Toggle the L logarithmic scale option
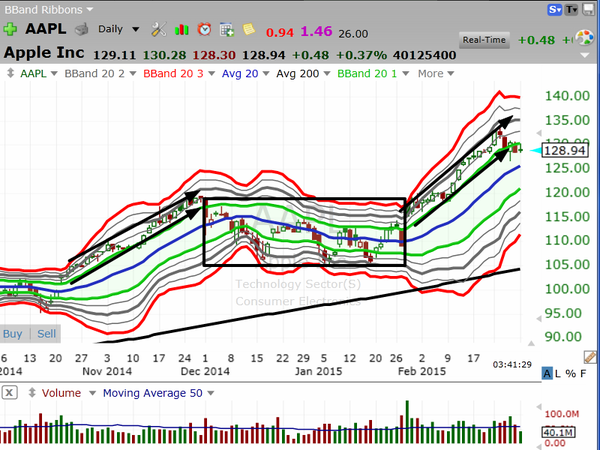Viewport: 600px width, 450px height. point(558,373)
